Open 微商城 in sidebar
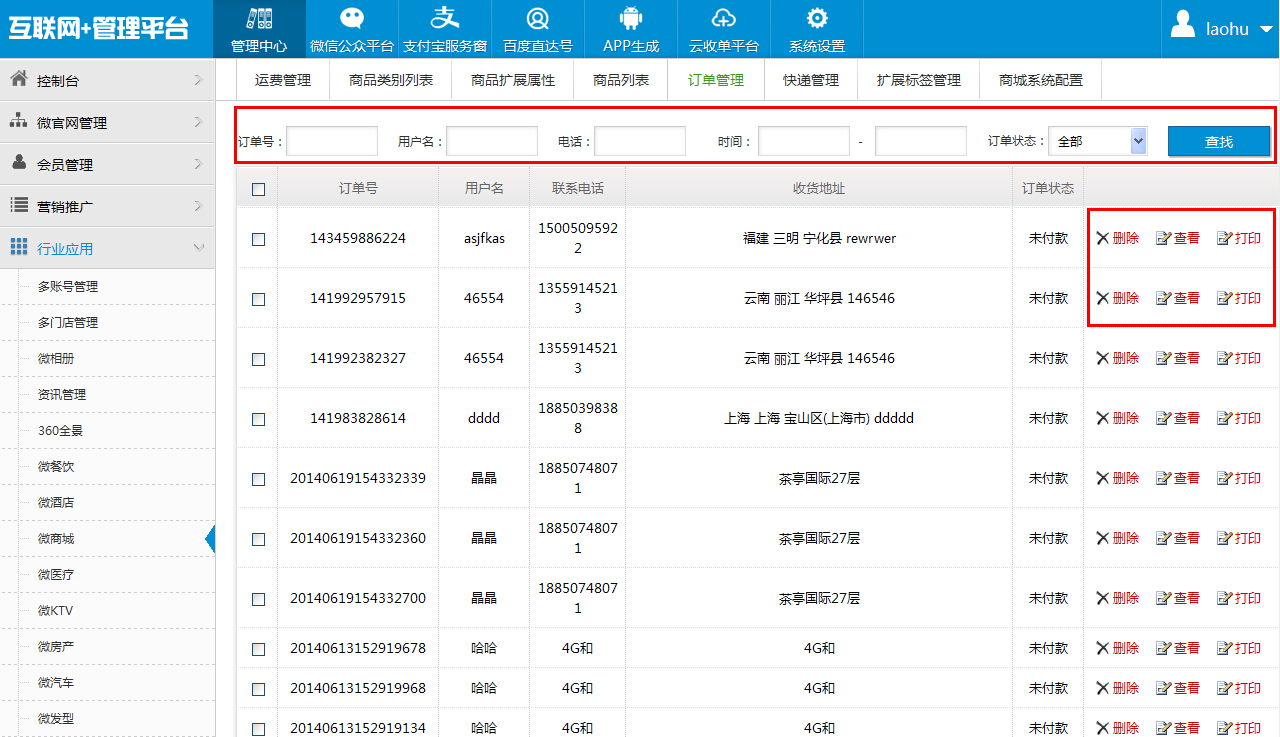 click(x=56, y=539)
